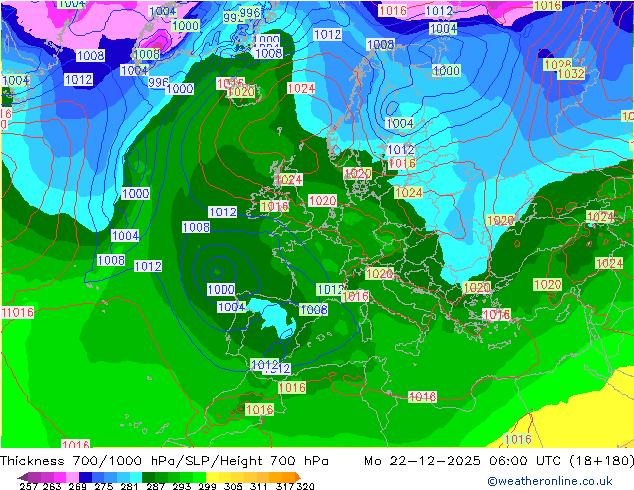Click the red 1020 label over the Netherlands

coord(322,201)
